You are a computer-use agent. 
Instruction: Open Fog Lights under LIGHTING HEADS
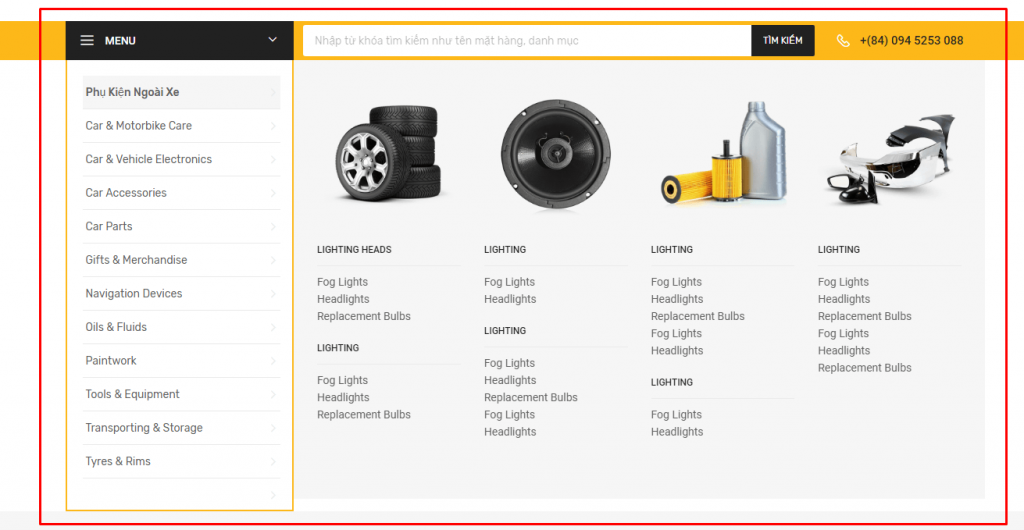pyautogui.click(x=342, y=282)
